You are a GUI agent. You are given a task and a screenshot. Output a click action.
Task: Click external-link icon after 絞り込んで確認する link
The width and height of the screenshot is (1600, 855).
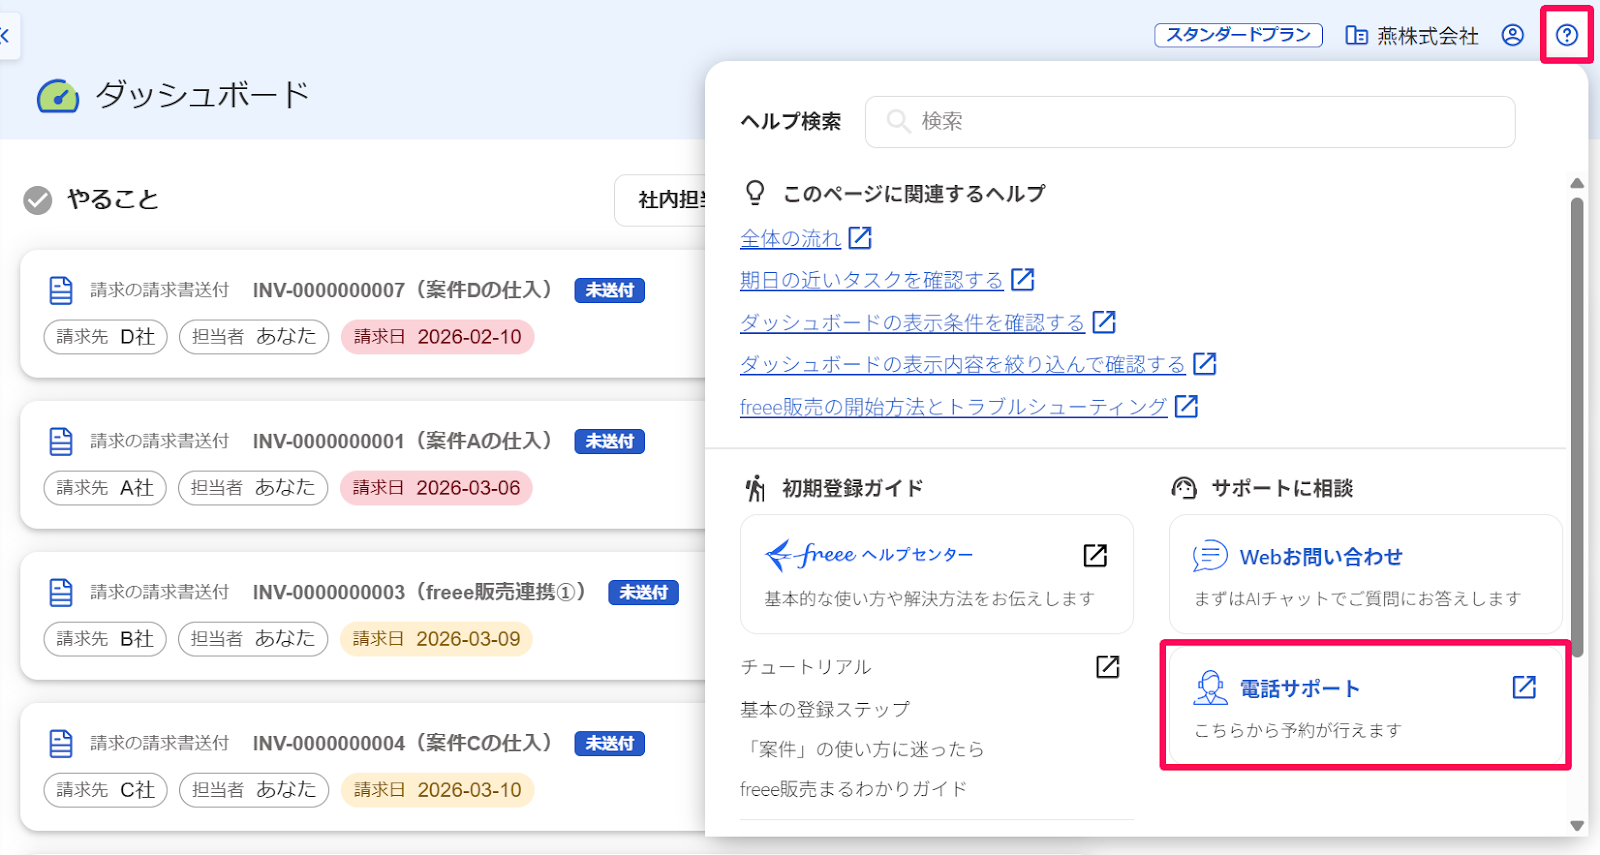(1205, 363)
